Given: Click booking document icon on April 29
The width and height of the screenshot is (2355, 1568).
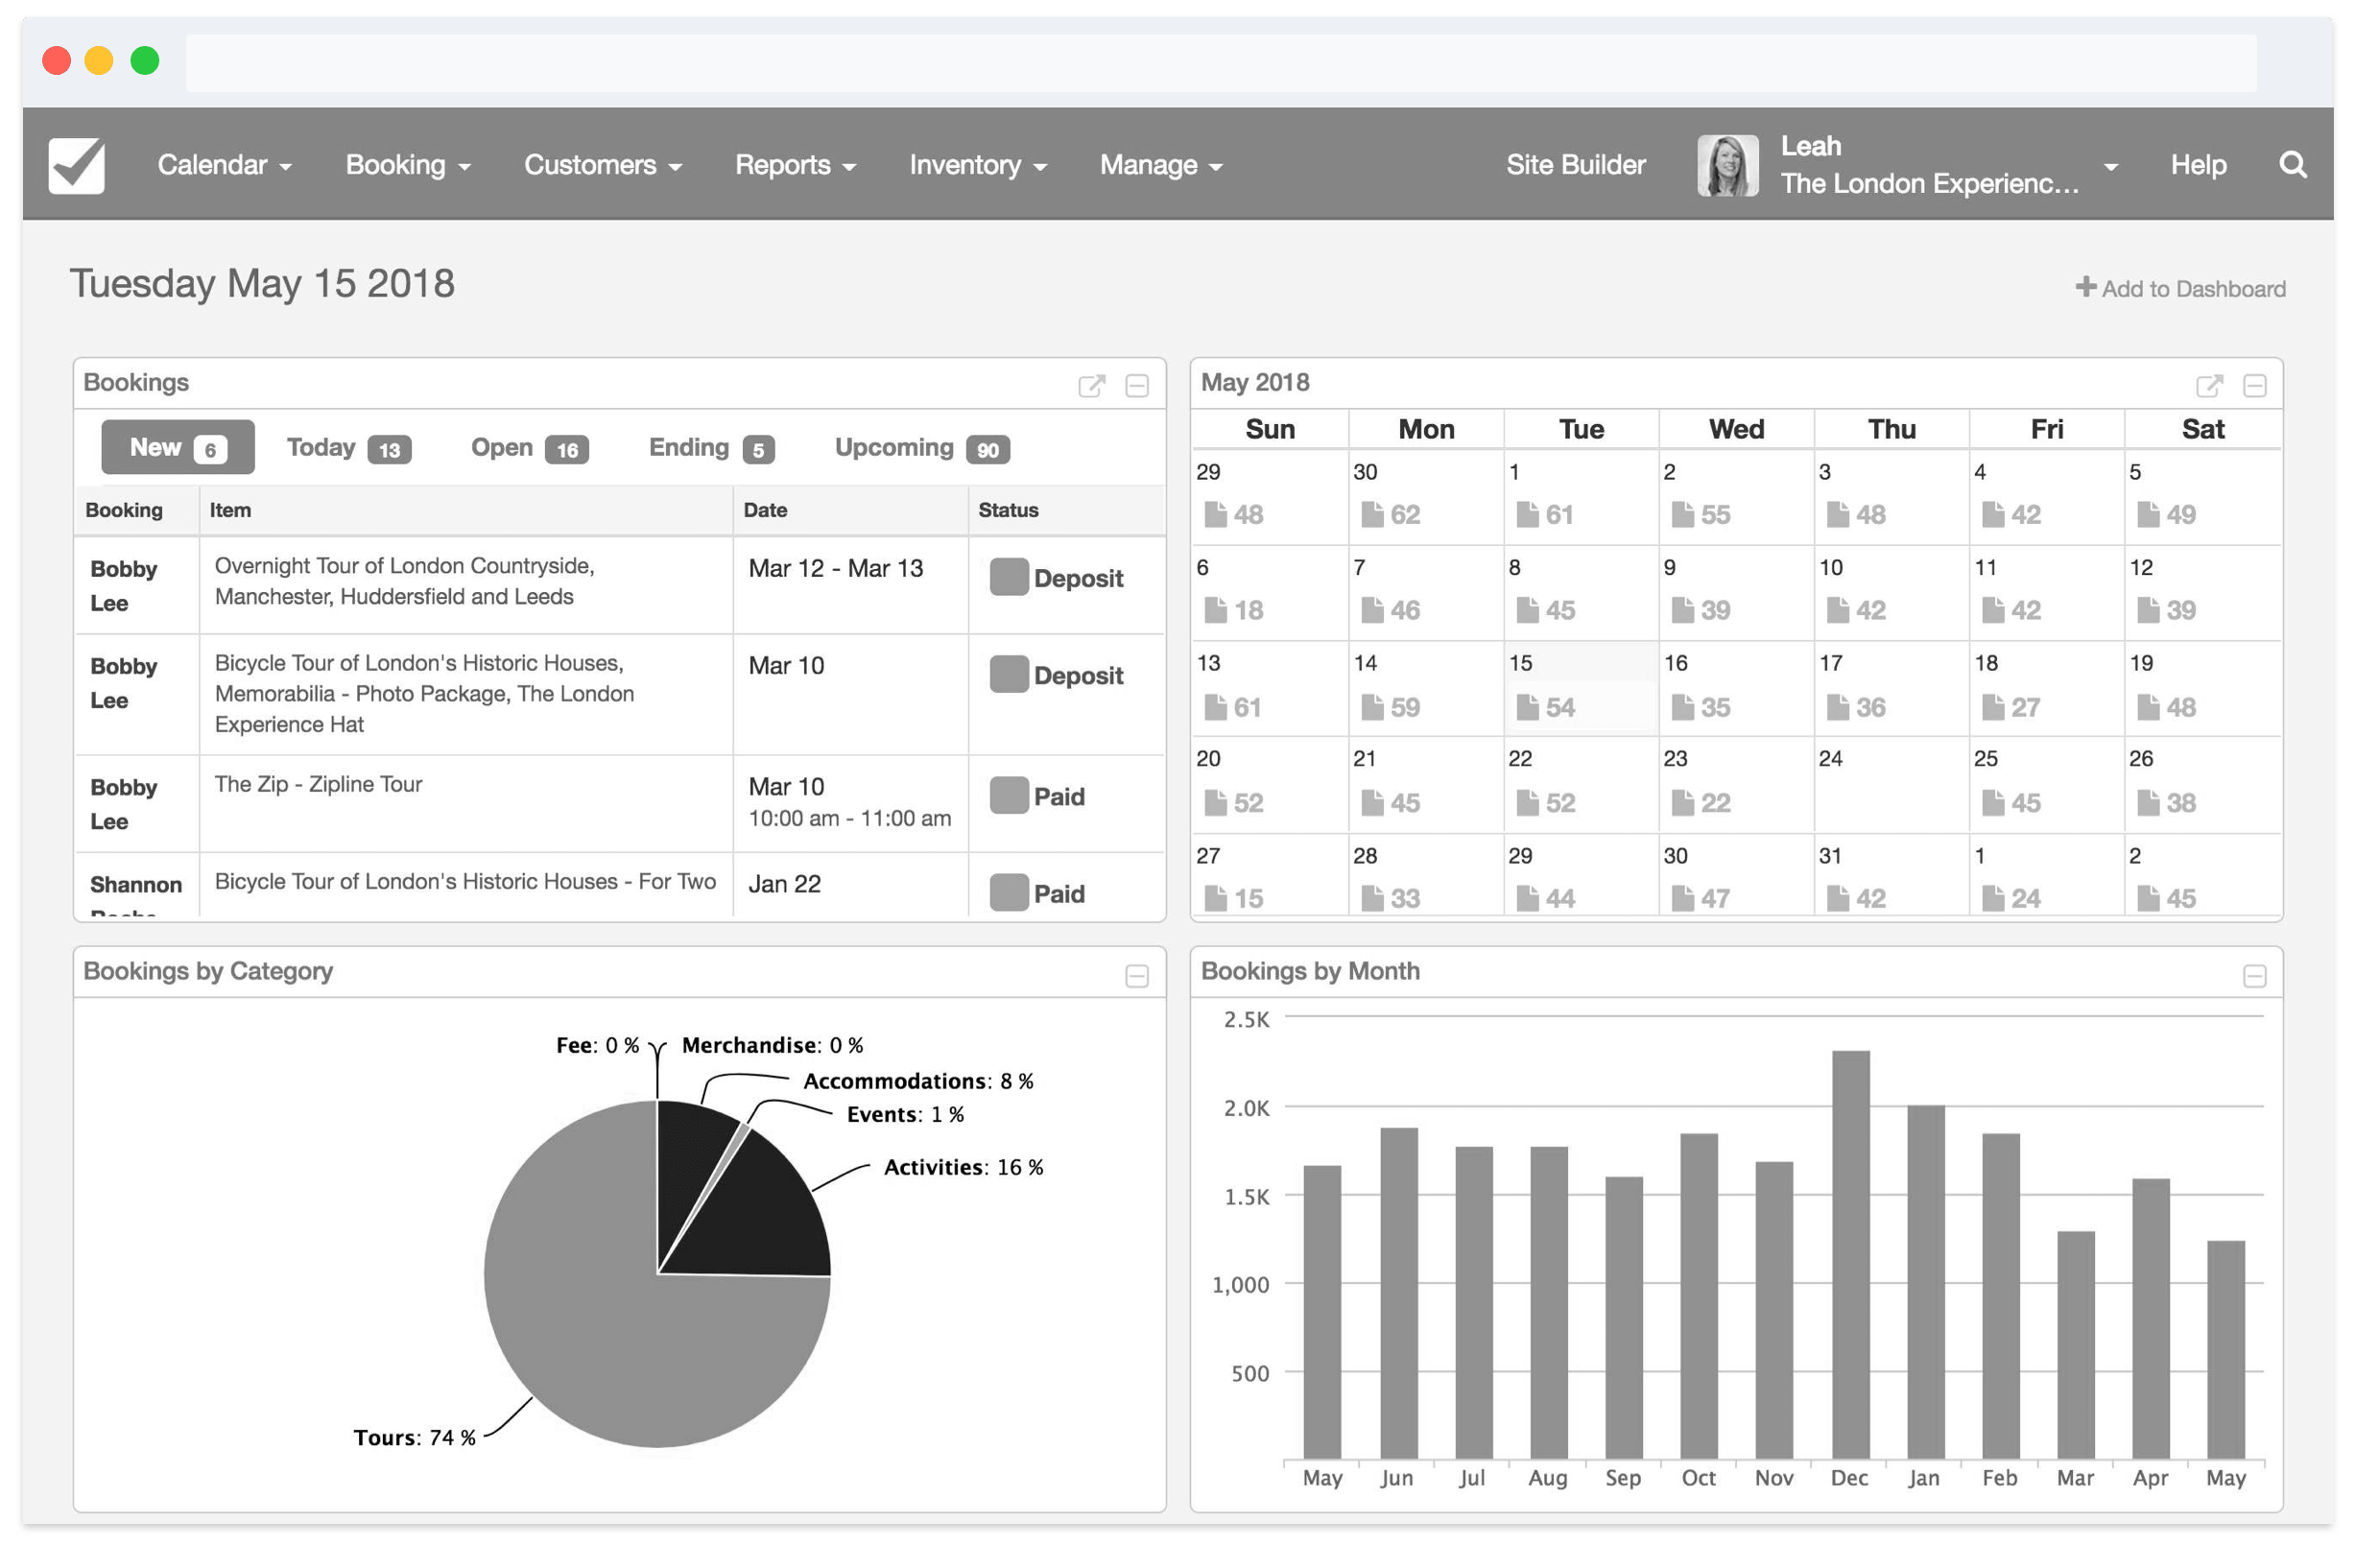Looking at the screenshot, I should (x=1215, y=514).
